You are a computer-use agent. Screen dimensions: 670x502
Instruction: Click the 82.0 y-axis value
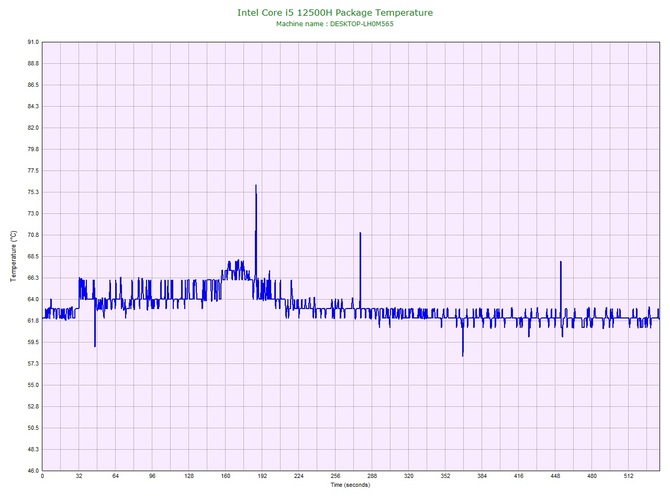33,128
